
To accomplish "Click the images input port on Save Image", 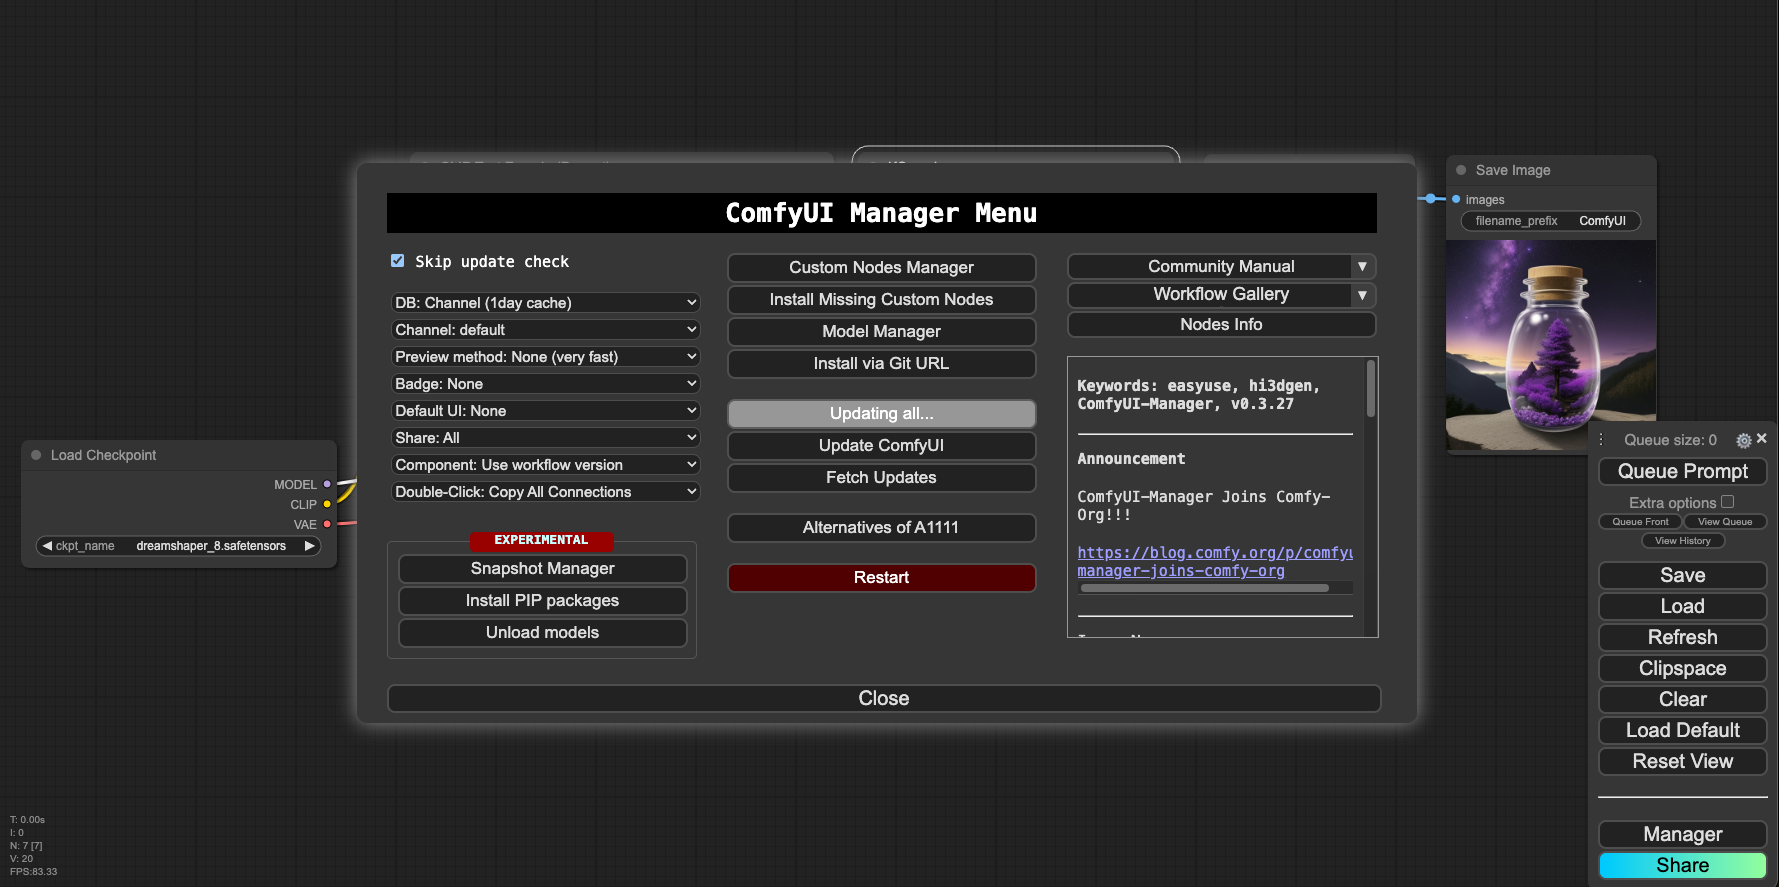I will click(1456, 199).
